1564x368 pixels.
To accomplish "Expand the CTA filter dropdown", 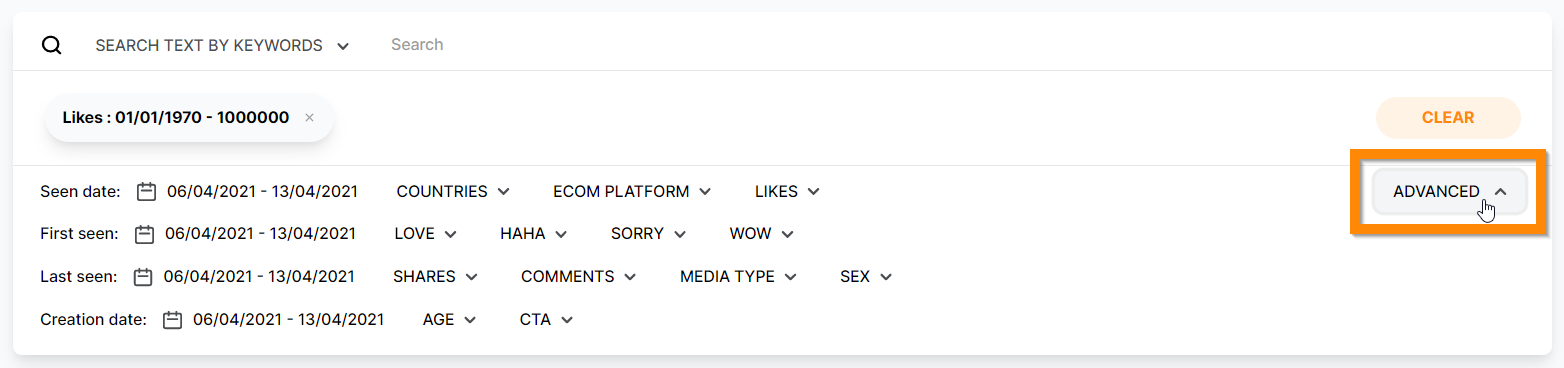I will pos(546,320).
